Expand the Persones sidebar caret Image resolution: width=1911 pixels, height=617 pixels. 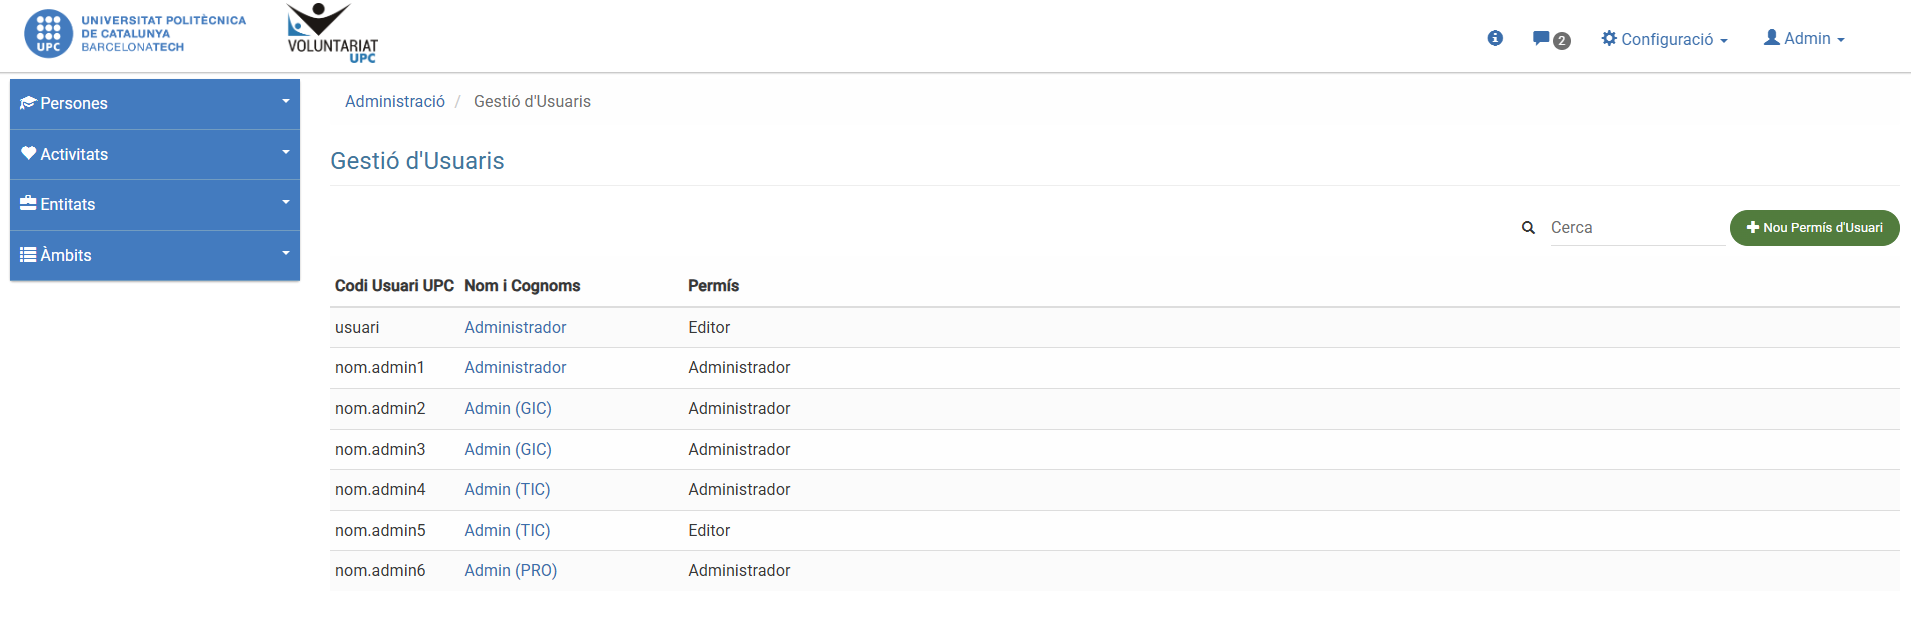(x=285, y=101)
